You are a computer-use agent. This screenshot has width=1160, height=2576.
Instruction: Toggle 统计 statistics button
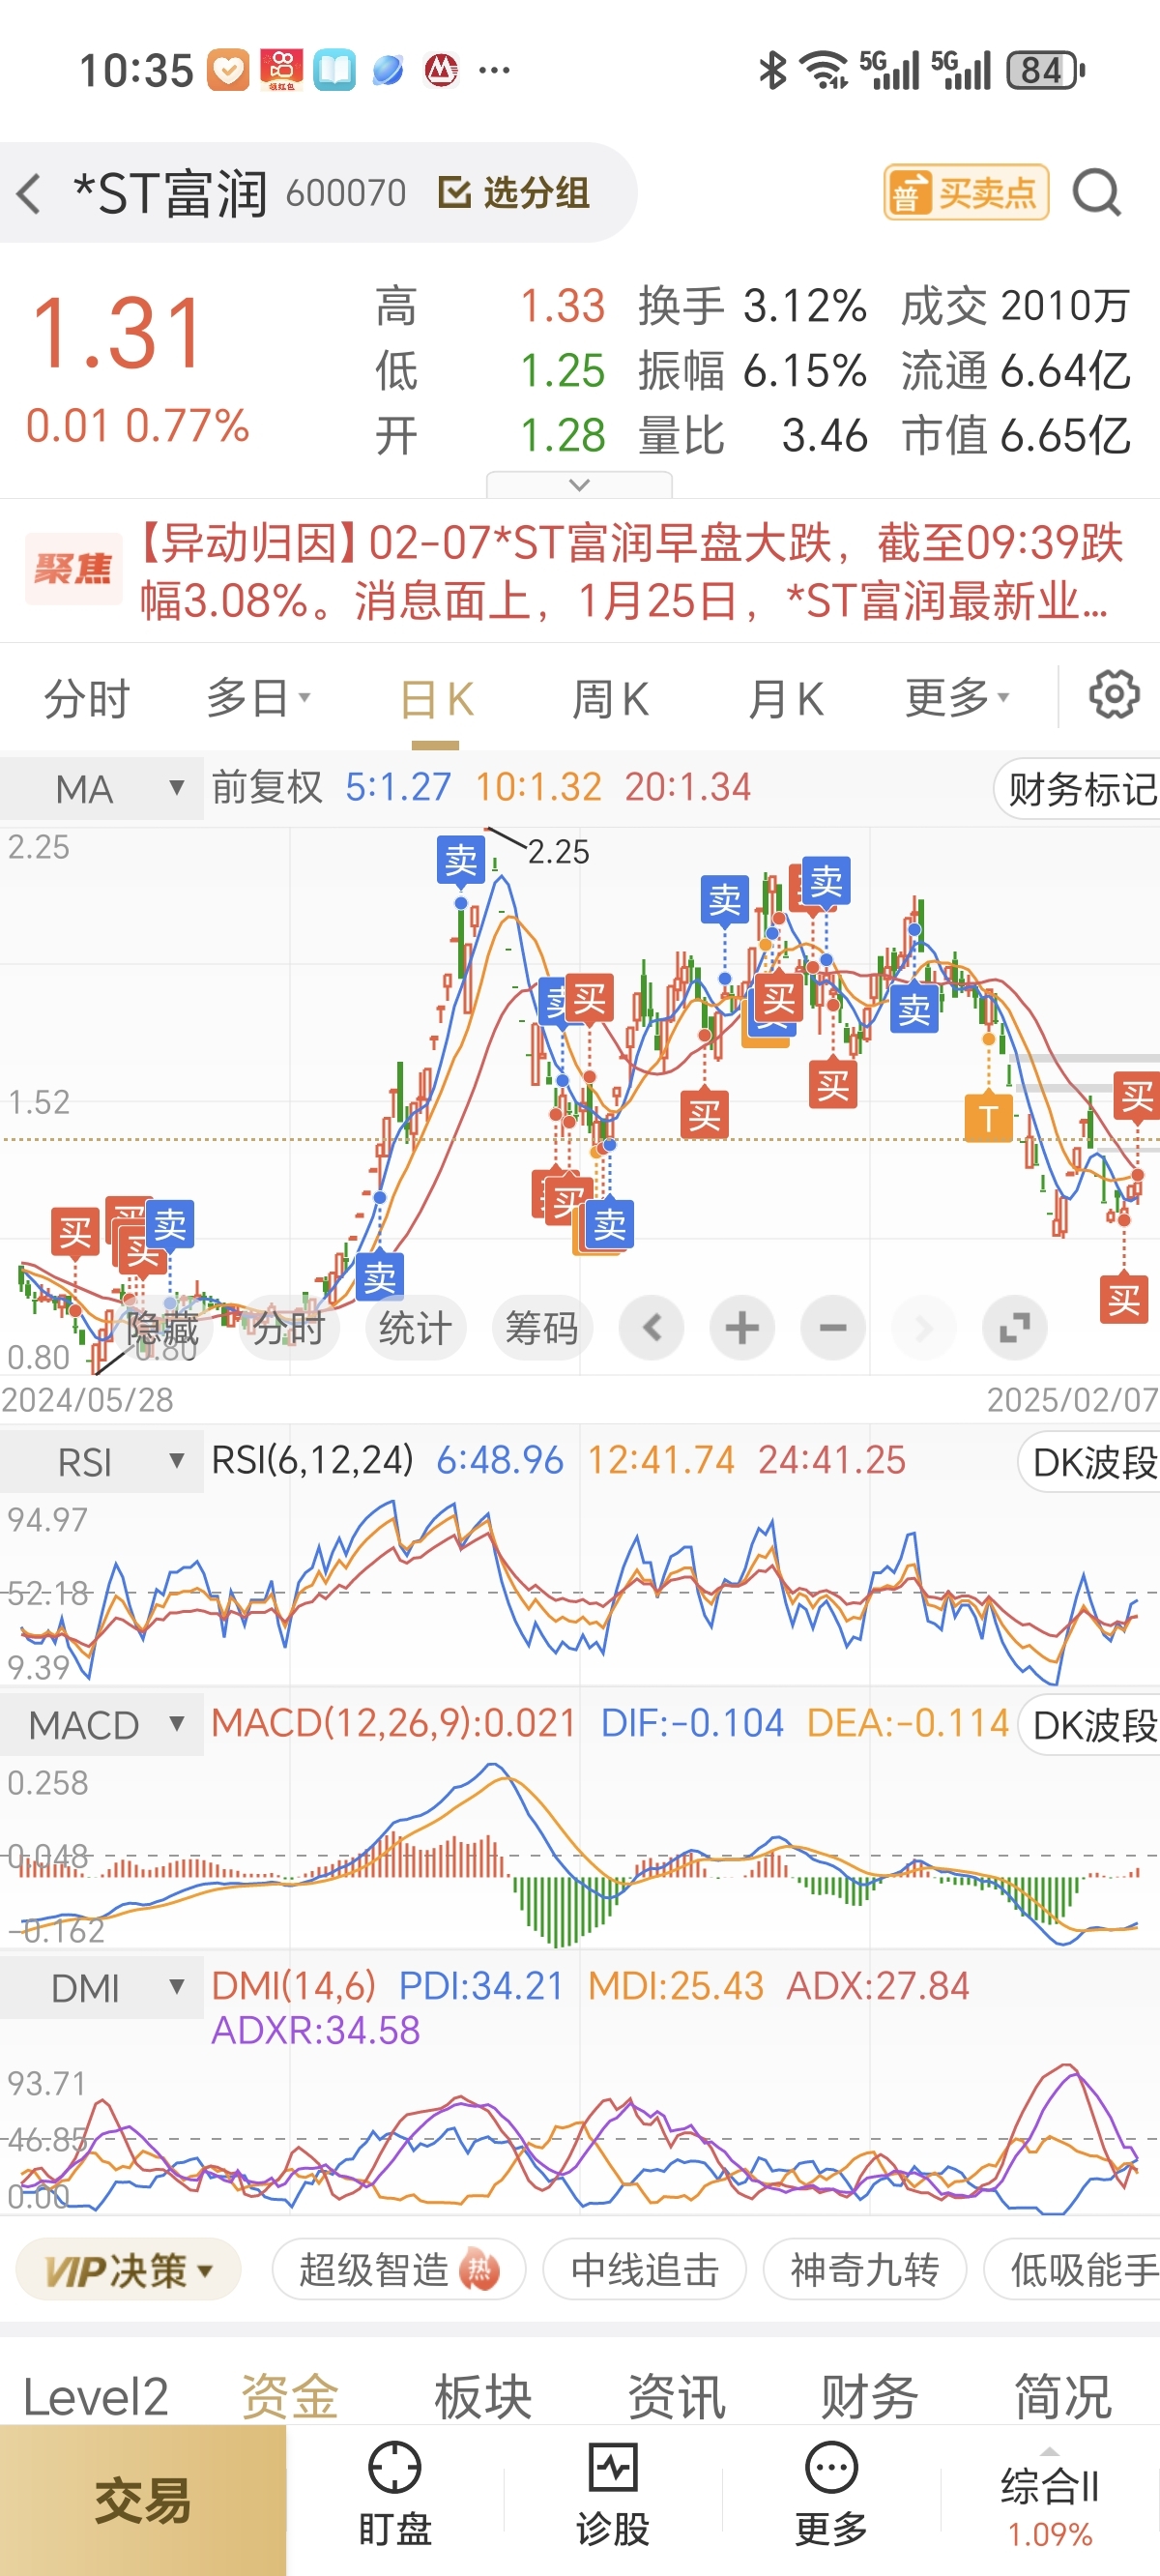pyautogui.click(x=416, y=1328)
